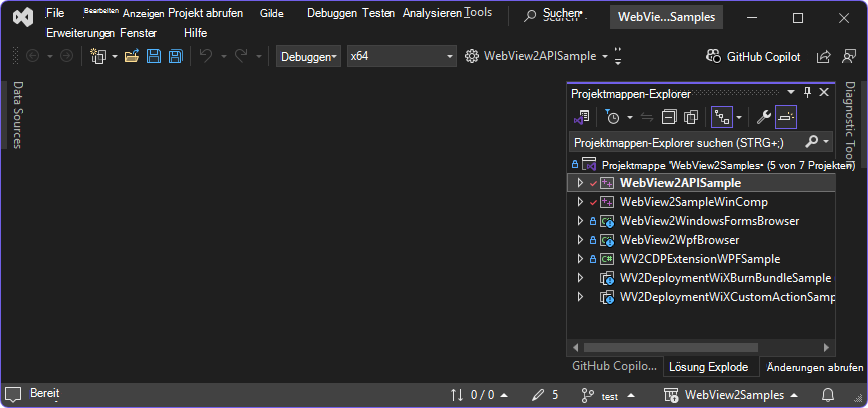Open the Hilfe menu
The image size is (868, 408).
click(195, 33)
